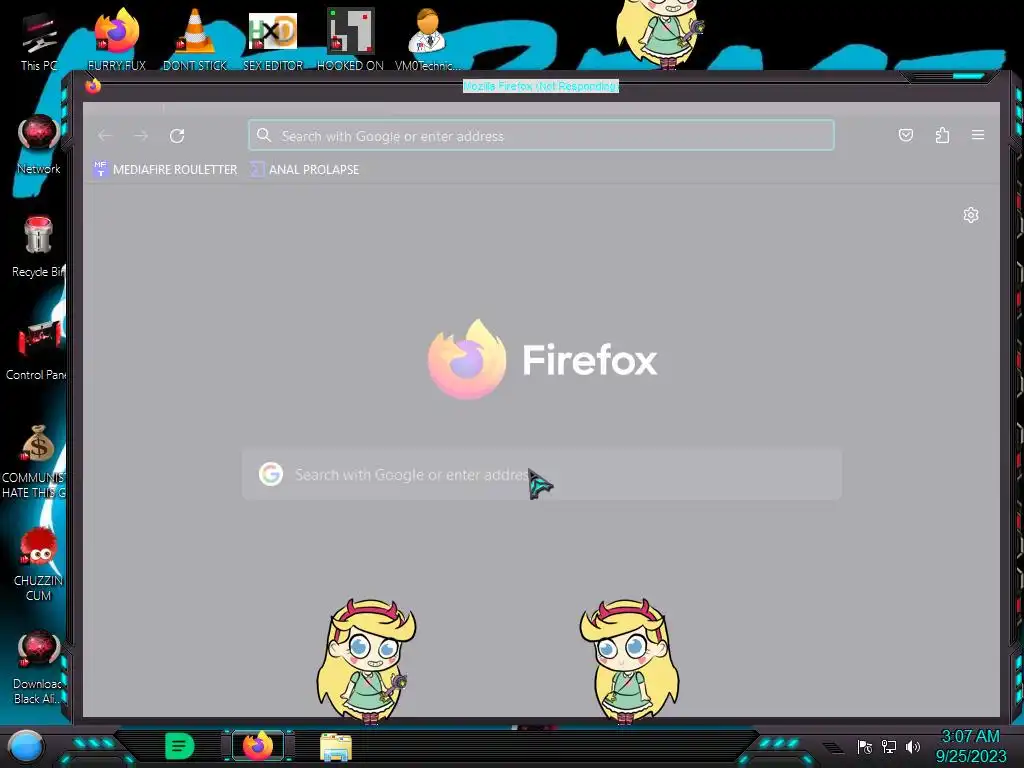Screen dimensions: 1024x768
Task: Open the HxD editor desktop shortcut
Action: pos(273,39)
